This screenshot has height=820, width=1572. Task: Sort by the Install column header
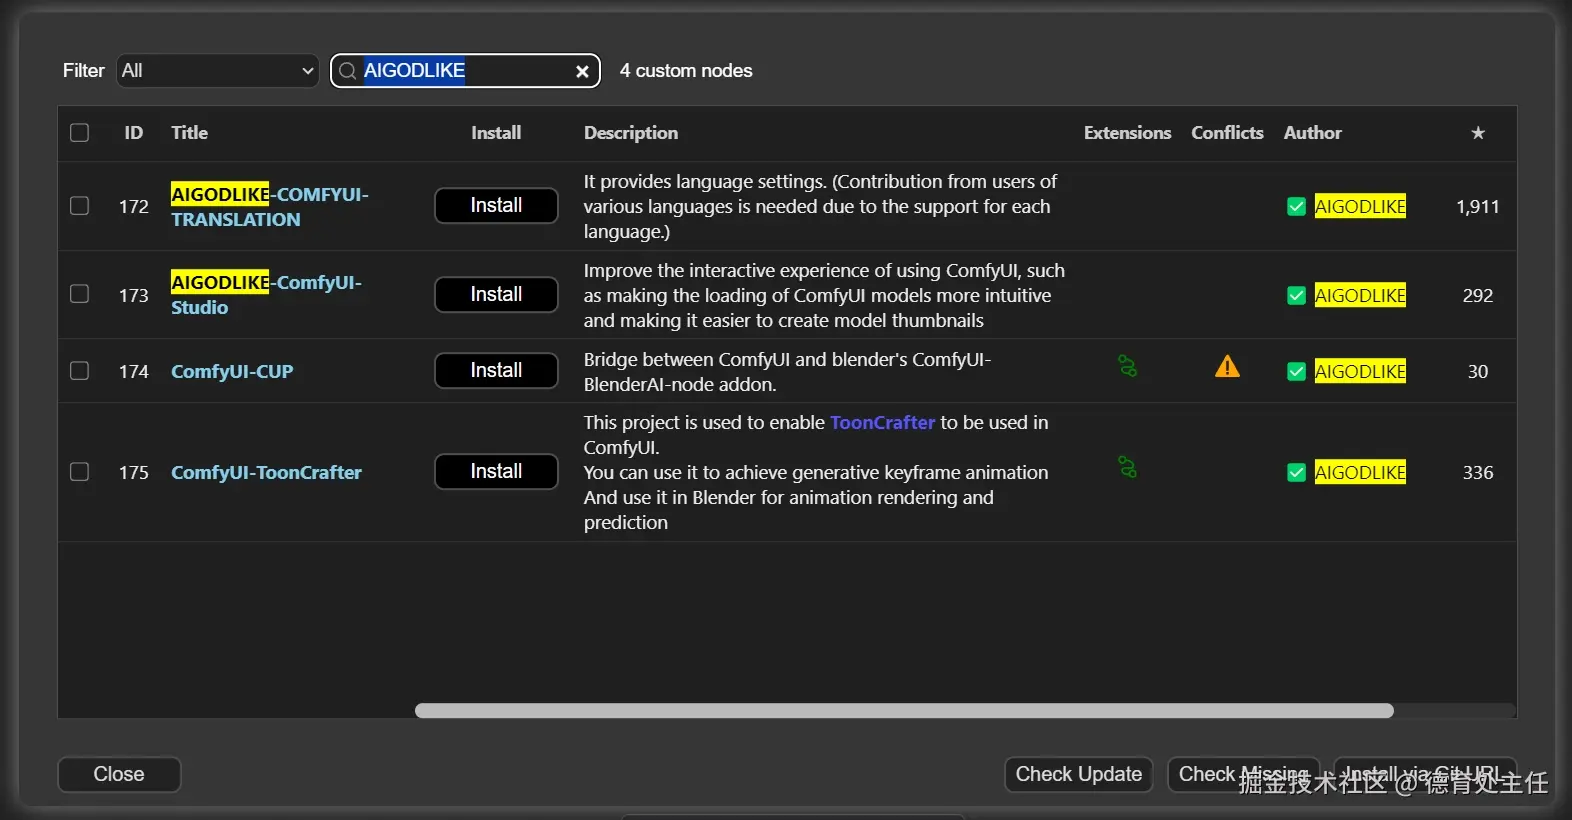(496, 133)
